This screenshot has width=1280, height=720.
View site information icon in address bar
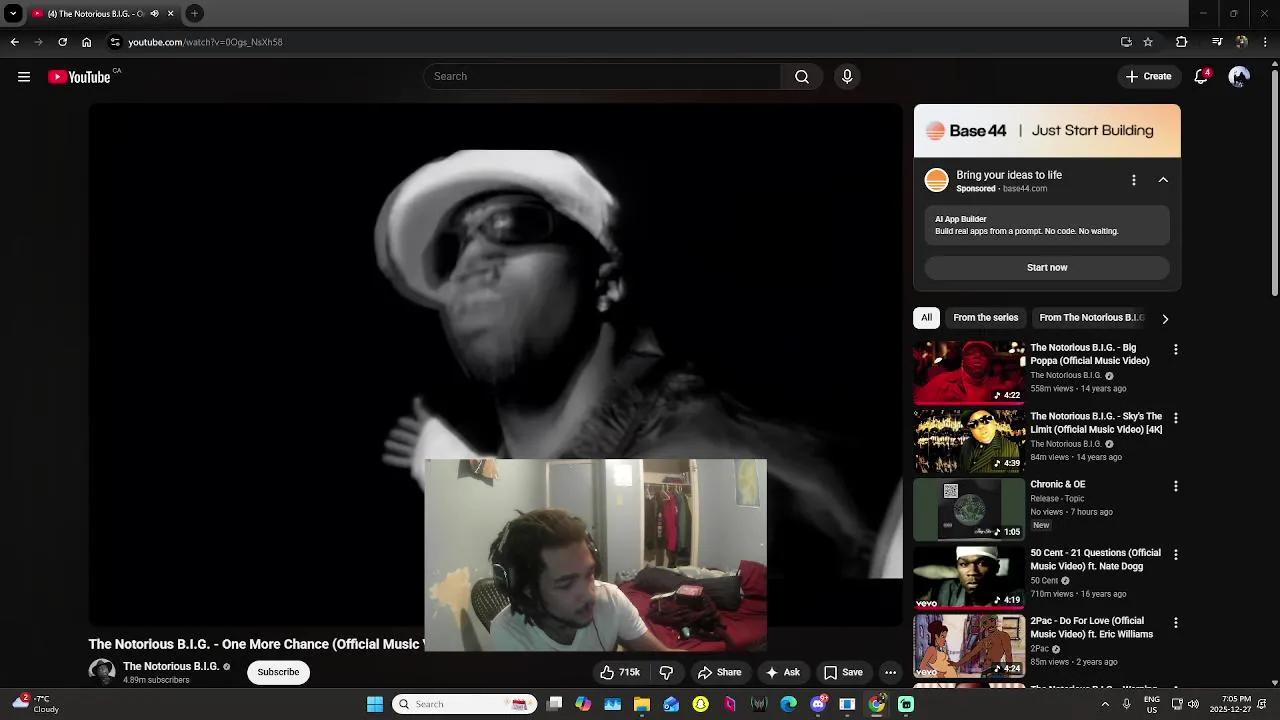pyautogui.click(x=115, y=42)
